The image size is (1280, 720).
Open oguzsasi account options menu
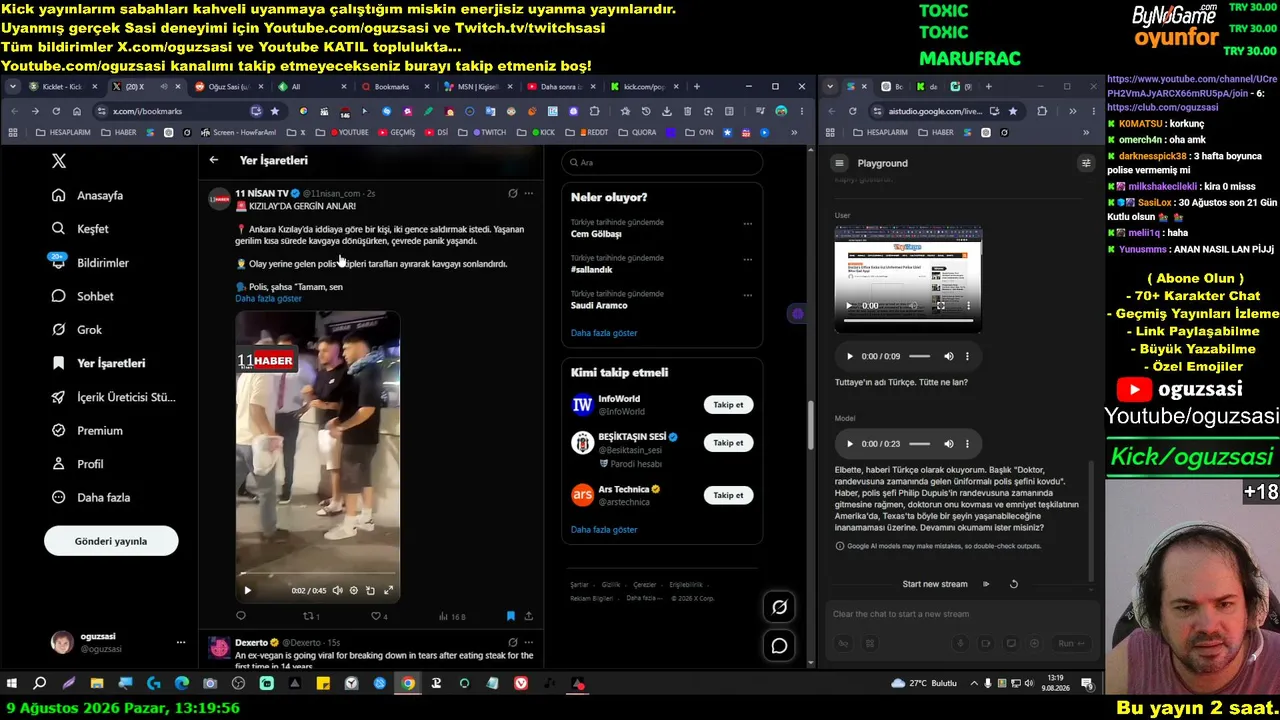pos(181,642)
